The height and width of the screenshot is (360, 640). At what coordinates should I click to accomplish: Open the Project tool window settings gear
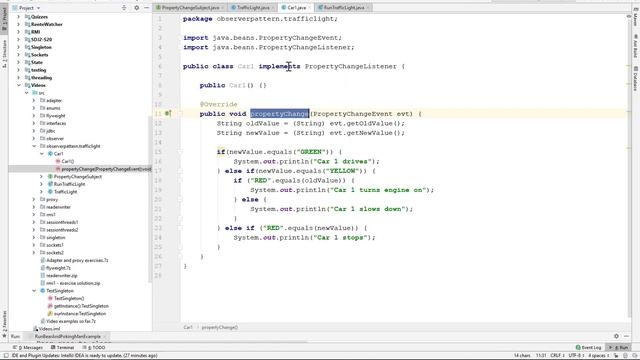pos(137,8)
